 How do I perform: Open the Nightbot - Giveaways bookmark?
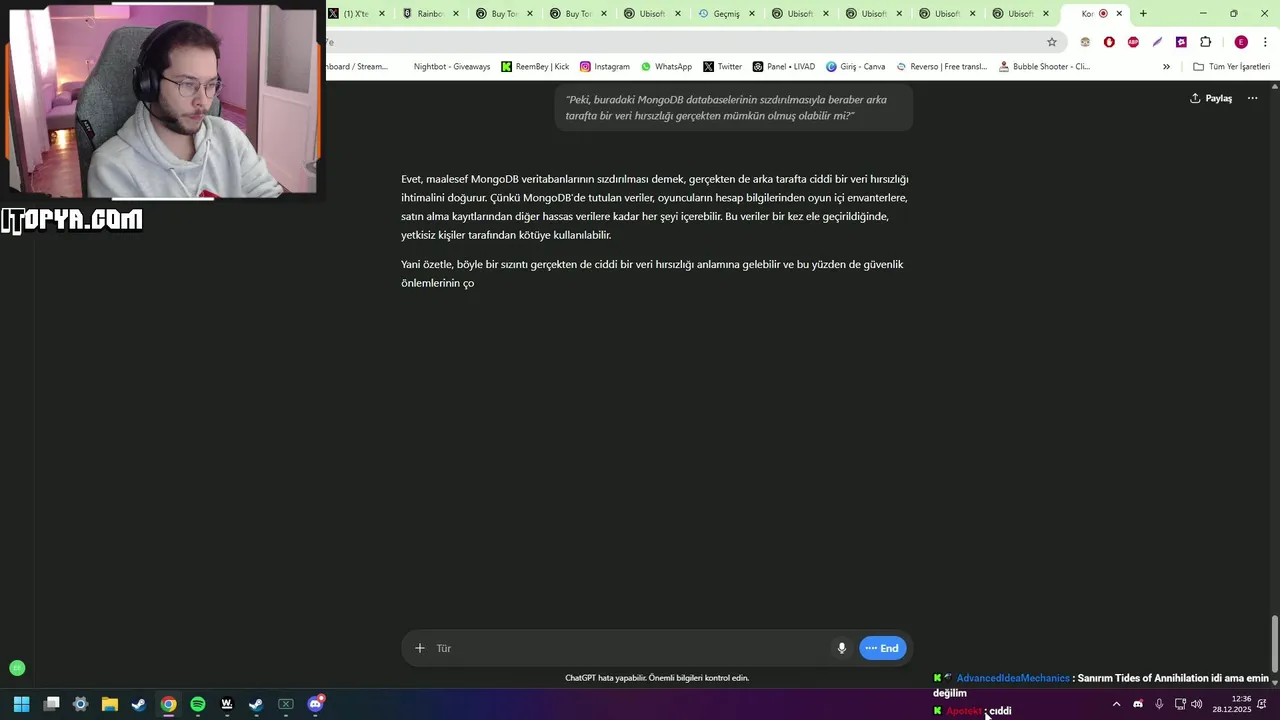pyautogui.click(x=452, y=67)
